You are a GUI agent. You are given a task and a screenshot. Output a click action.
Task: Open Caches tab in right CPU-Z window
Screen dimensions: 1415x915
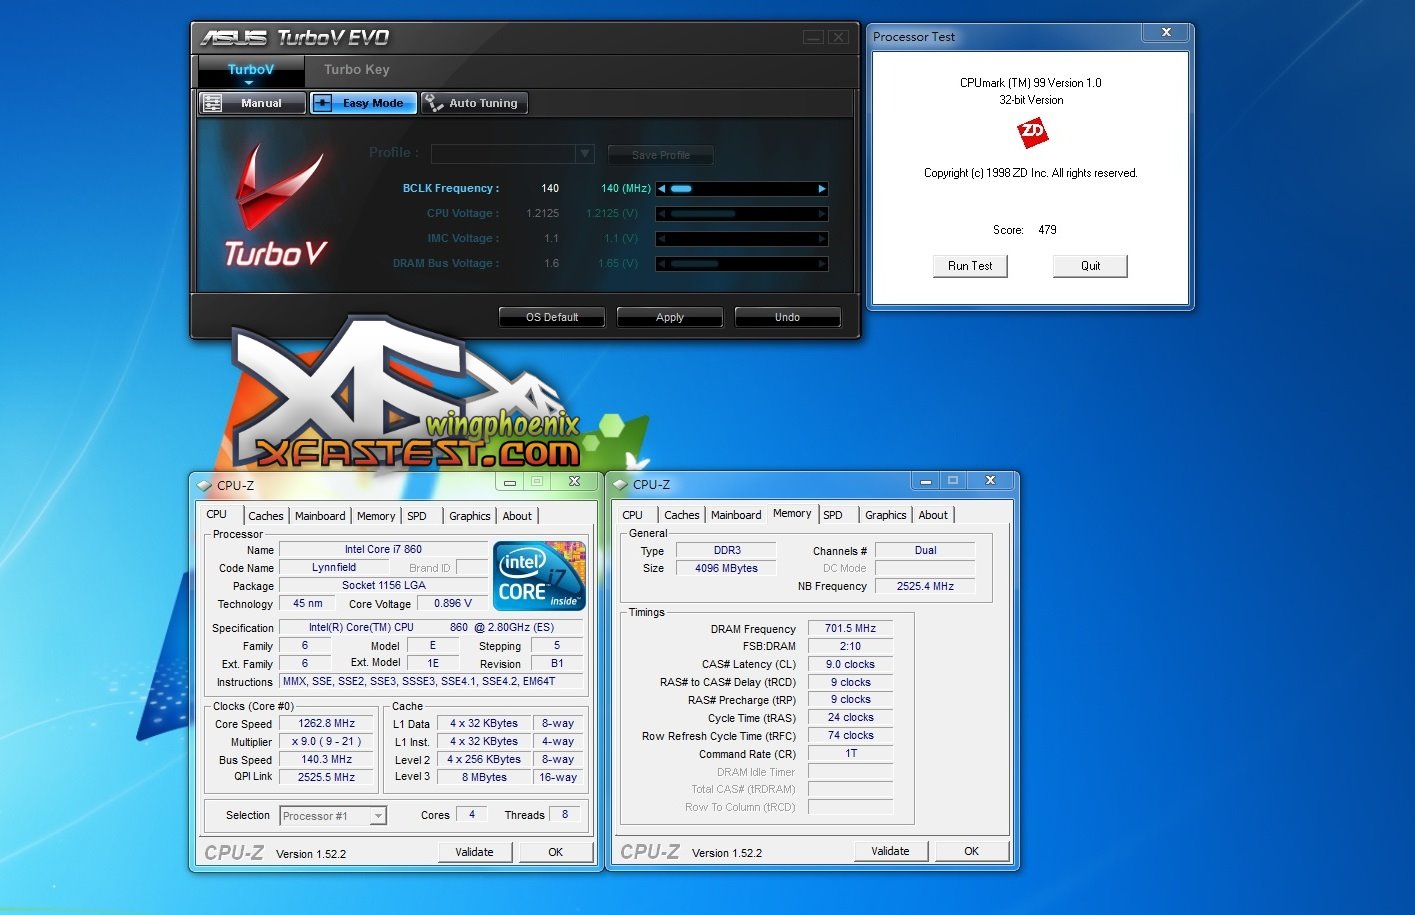coord(682,515)
